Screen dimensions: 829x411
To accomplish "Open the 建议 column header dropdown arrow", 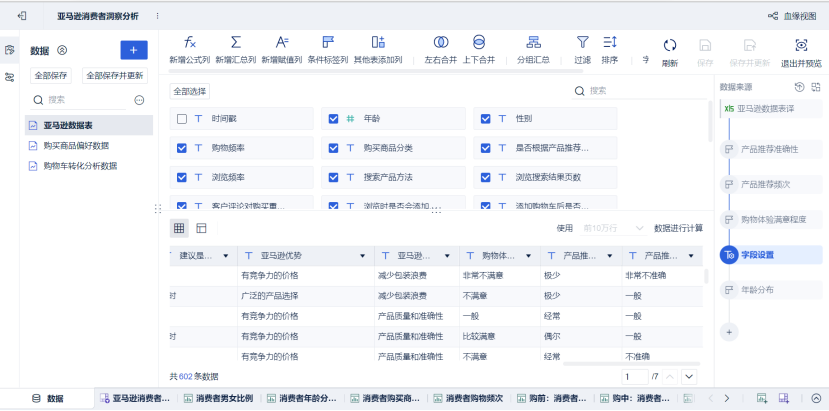I will (x=226, y=256).
